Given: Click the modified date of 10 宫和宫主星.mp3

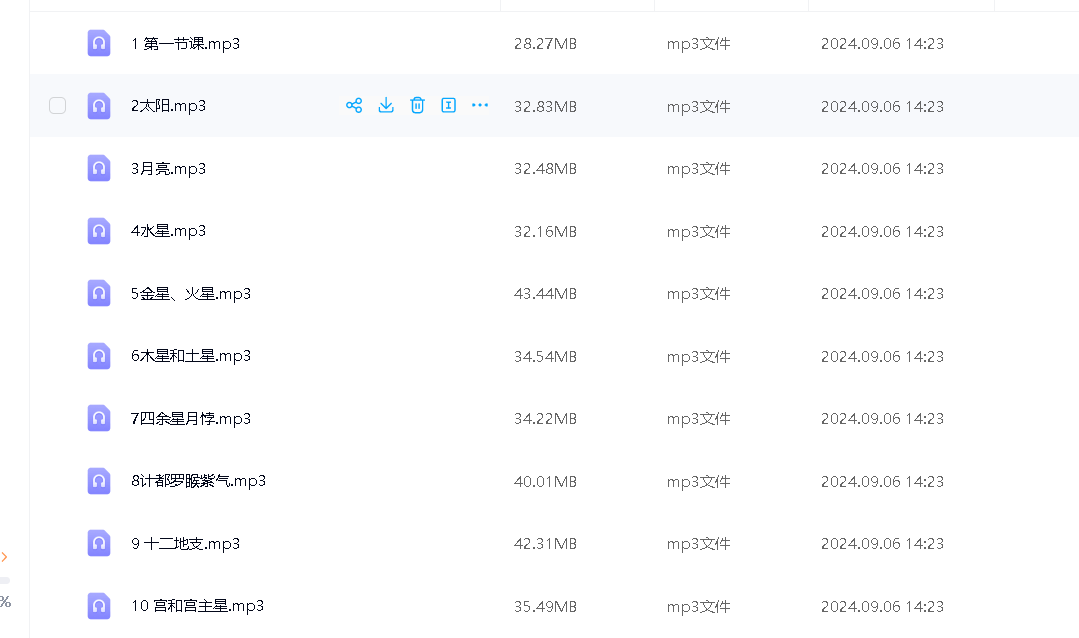Looking at the screenshot, I should click(882, 606).
